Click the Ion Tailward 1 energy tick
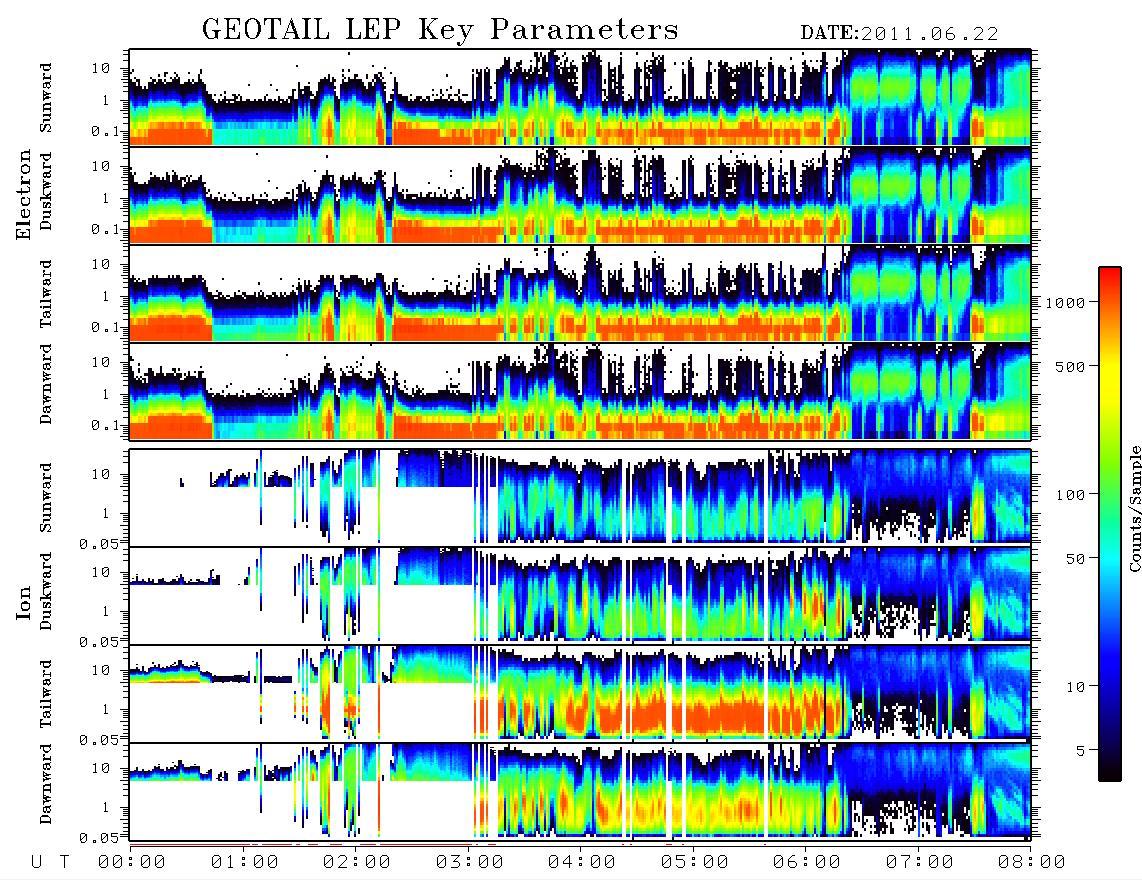The image size is (1142, 880). point(106,709)
